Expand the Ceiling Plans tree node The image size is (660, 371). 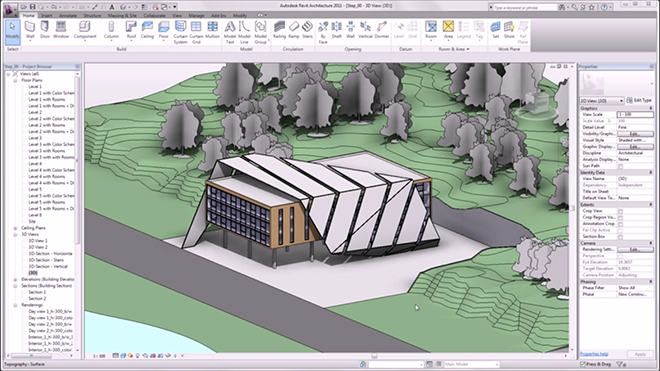15,228
